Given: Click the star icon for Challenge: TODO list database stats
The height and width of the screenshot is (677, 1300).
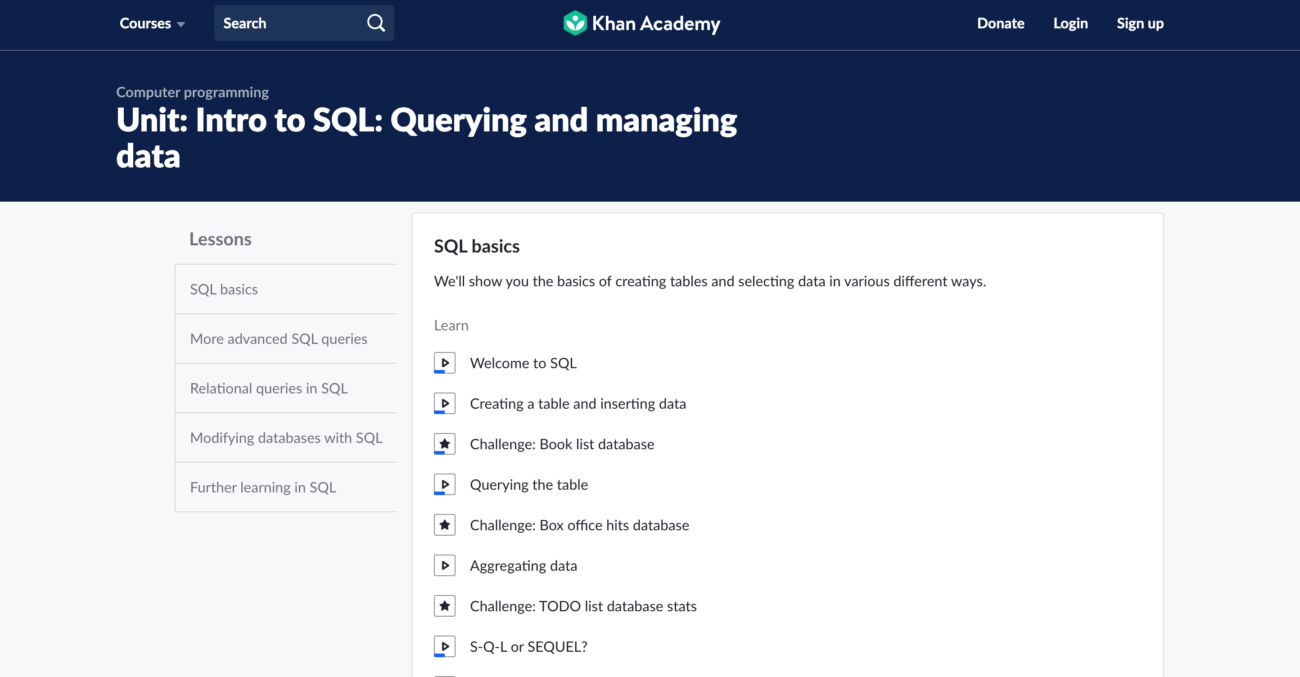Looking at the screenshot, I should [444, 605].
